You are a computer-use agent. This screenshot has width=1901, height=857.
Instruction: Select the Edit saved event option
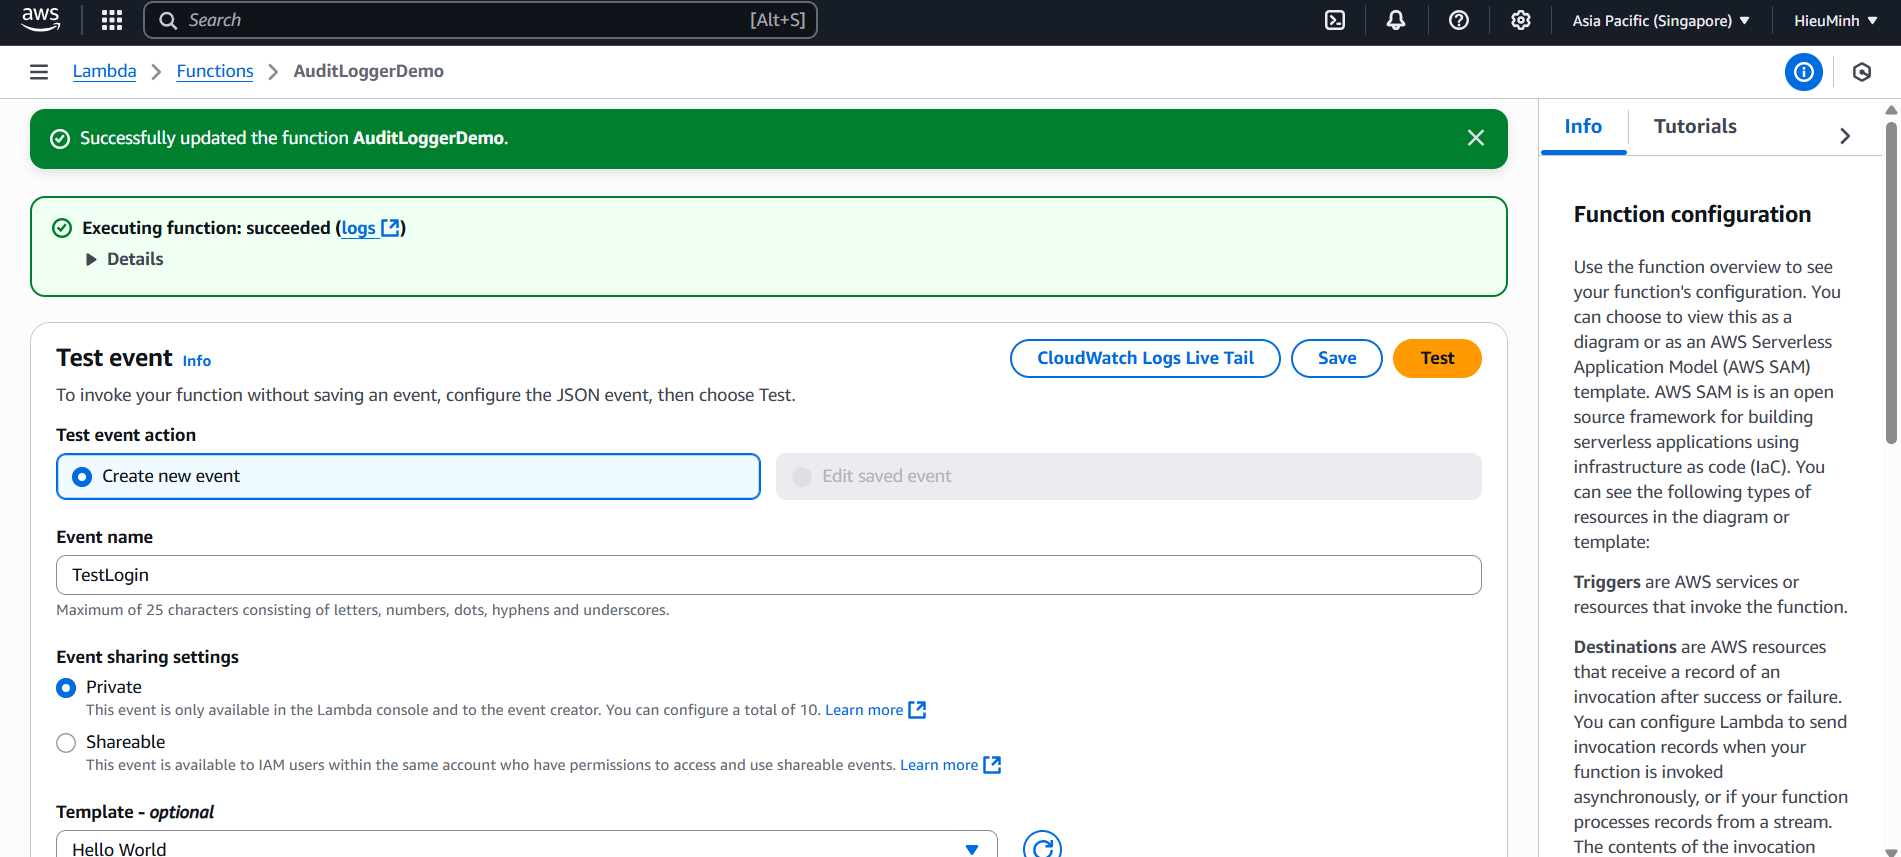(1128, 476)
